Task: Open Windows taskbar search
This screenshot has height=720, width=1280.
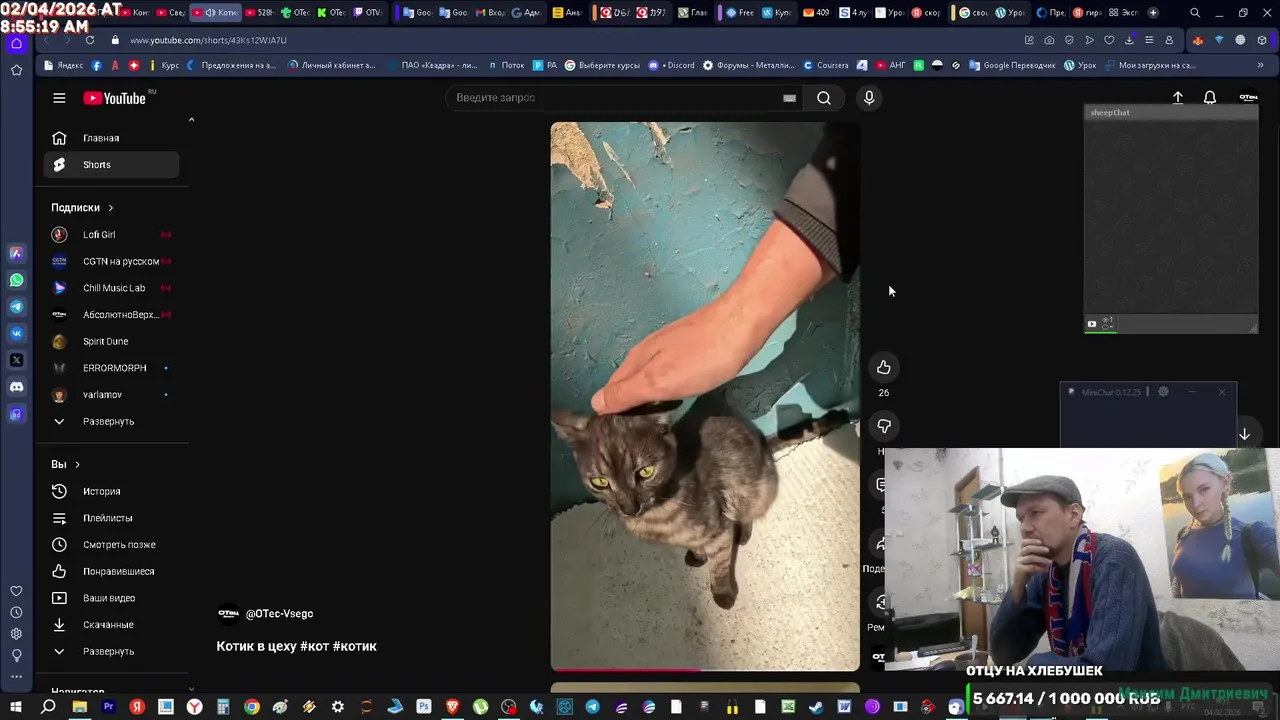Action: [48, 707]
